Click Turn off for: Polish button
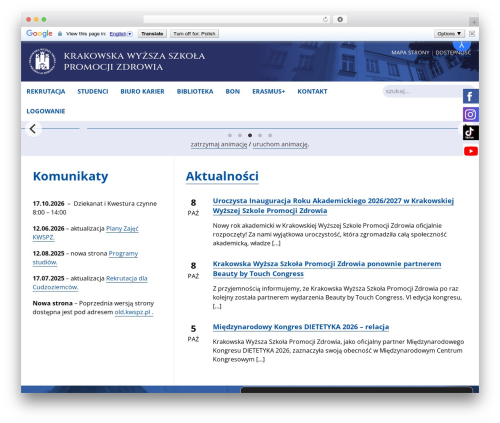Screen dimensions: 500x423 coord(194,34)
